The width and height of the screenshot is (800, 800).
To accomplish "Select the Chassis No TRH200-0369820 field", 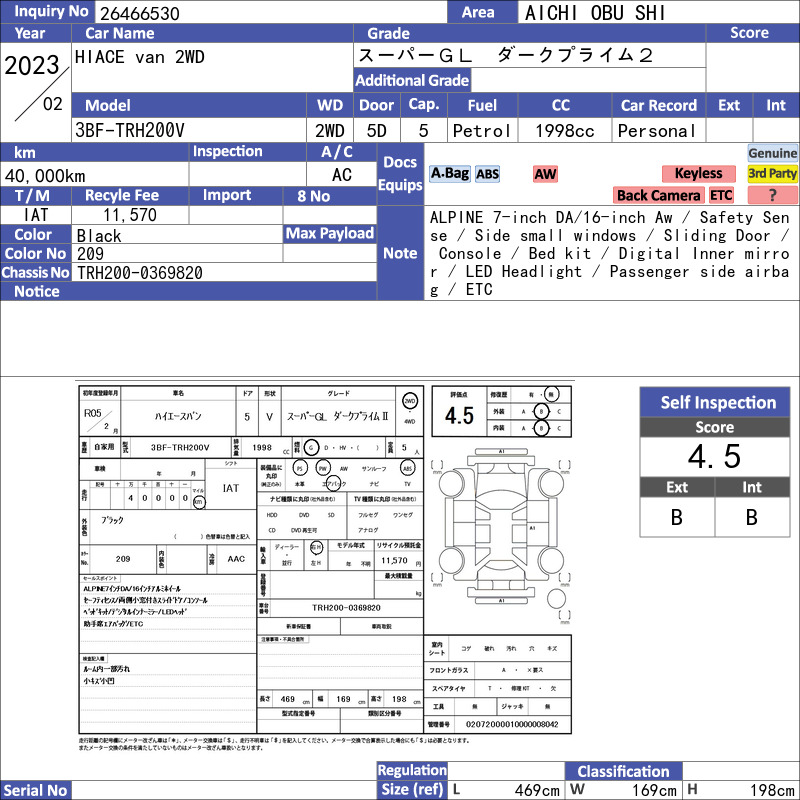I will click(223, 272).
